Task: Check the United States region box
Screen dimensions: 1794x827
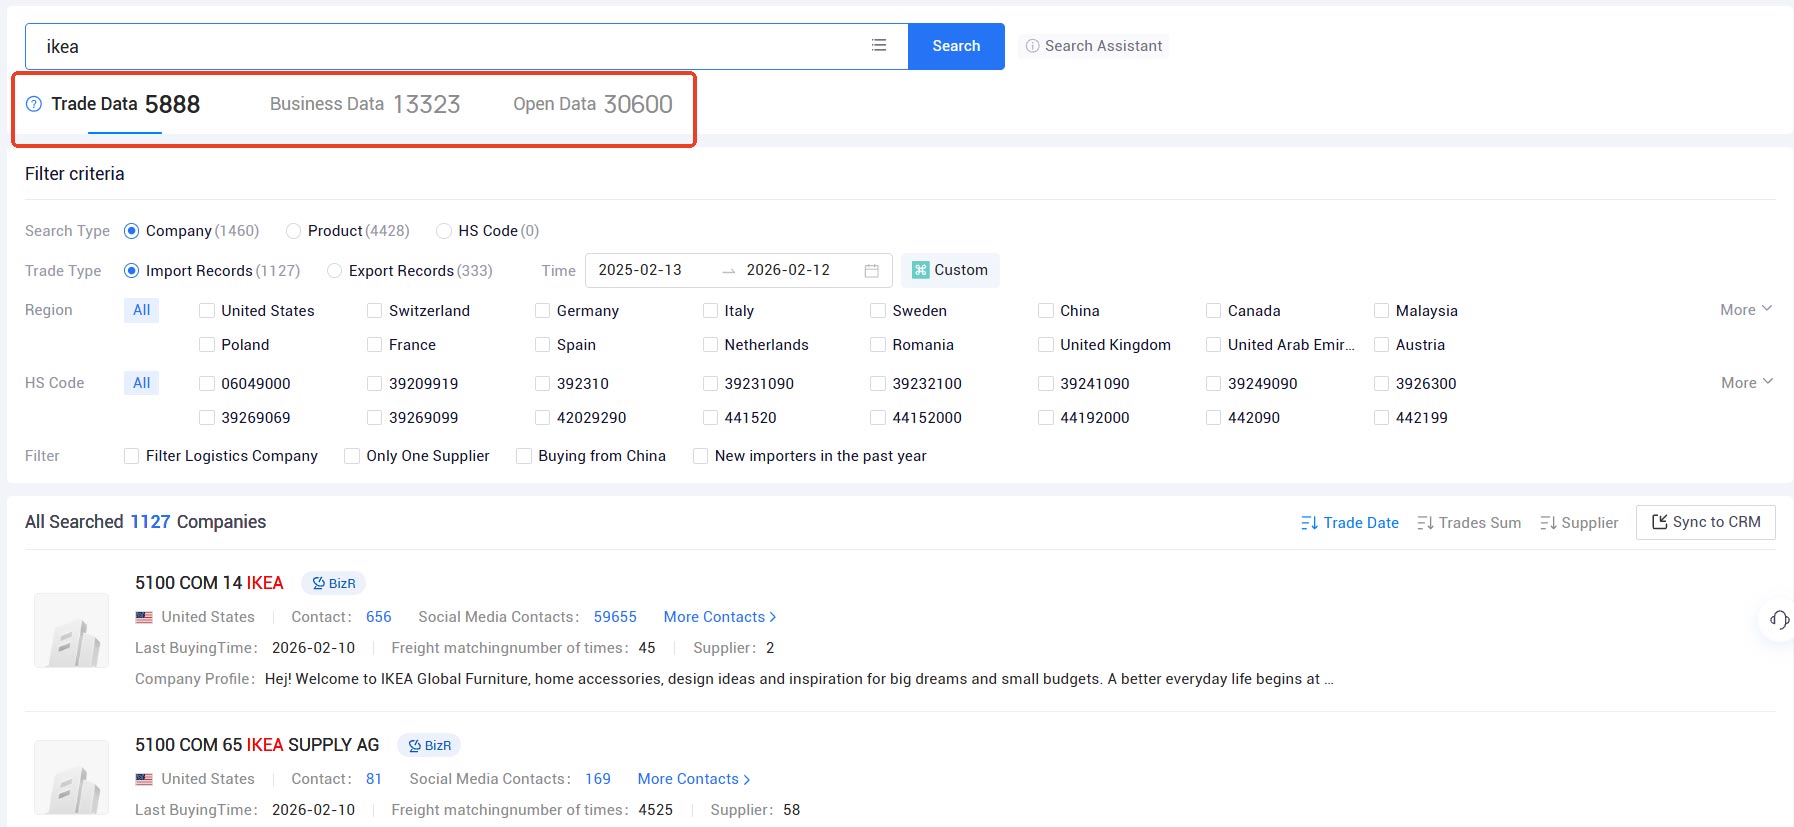Action: coord(207,311)
